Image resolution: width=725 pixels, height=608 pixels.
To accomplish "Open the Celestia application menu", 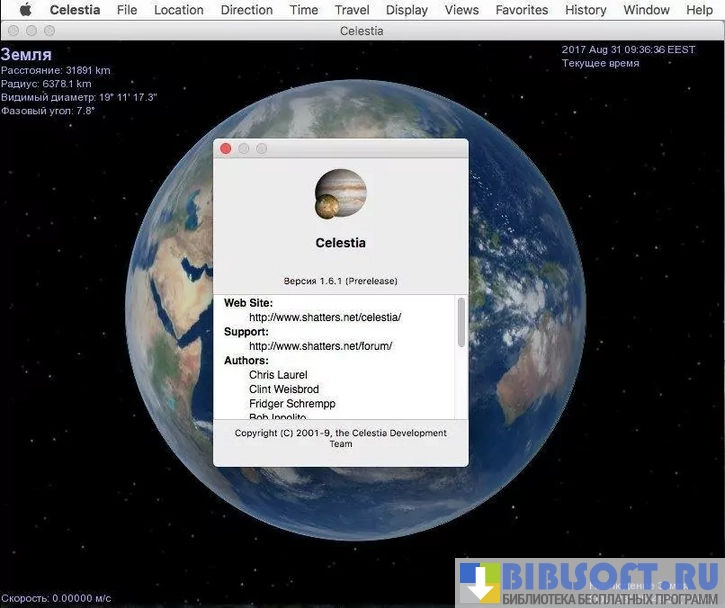I will (75, 10).
